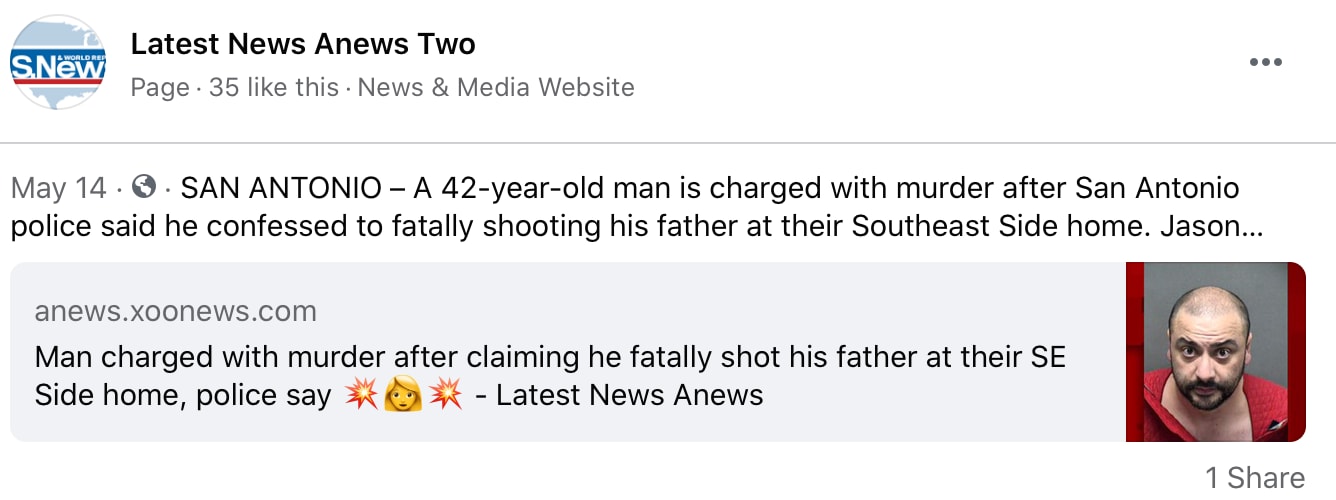Open the anews.xoonews.com domain link
Image resolution: width=1336 pixels, height=500 pixels.
[x=175, y=312]
